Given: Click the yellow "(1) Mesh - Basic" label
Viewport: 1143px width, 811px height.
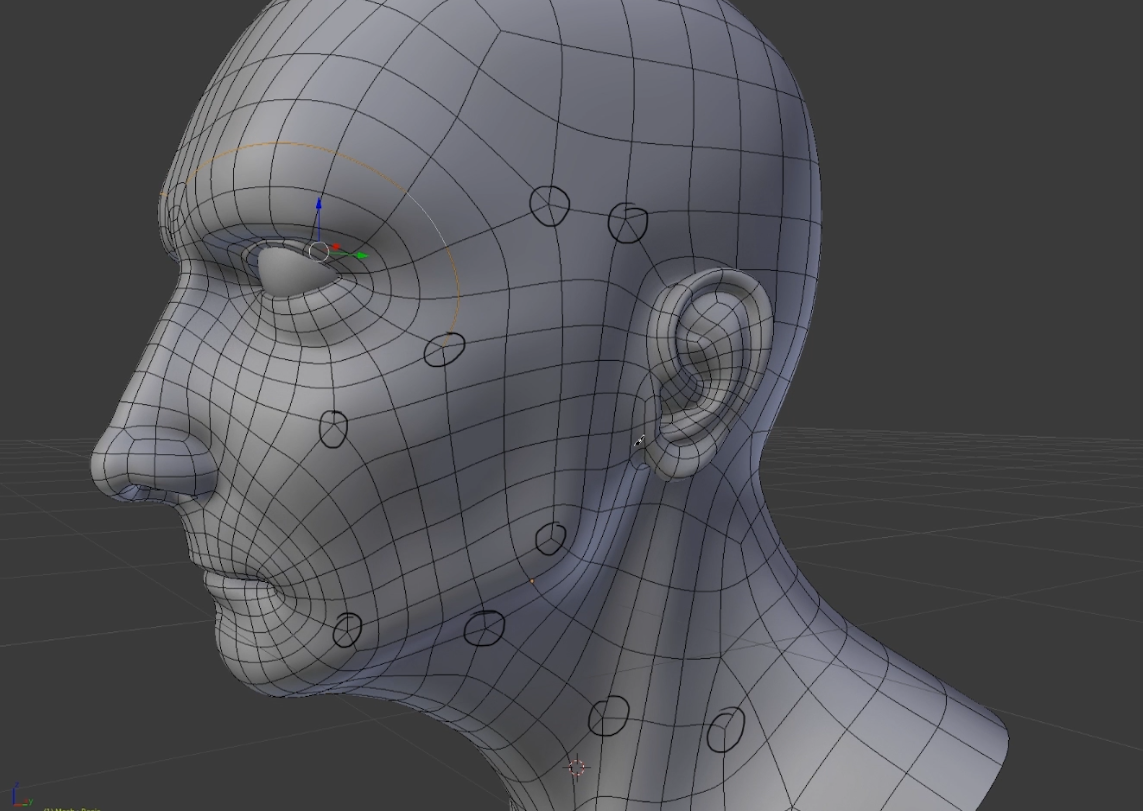Looking at the screenshot, I should [70, 809].
